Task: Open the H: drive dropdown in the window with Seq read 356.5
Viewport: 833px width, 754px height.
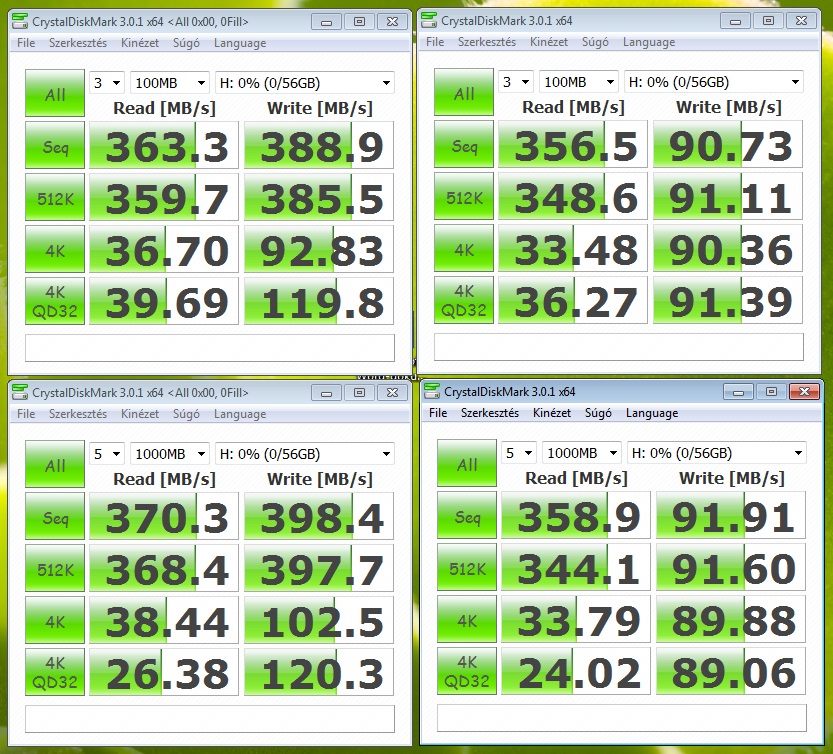Action: tap(714, 82)
